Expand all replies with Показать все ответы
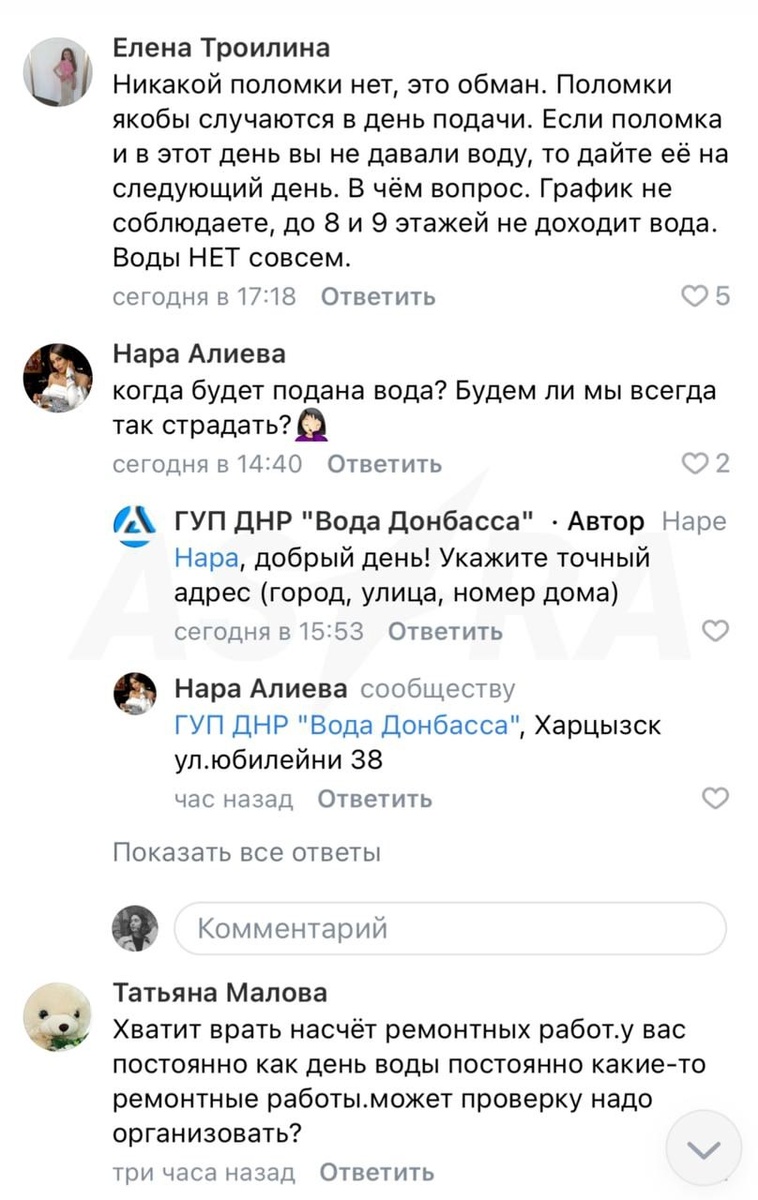The width and height of the screenshot is (758, 1200). click(246, 852)
